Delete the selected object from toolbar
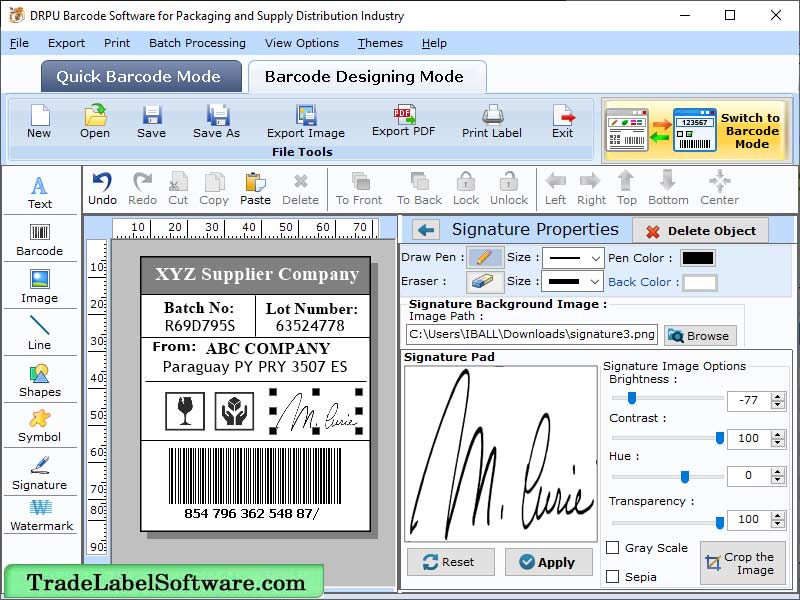This screenshot has width=800, height=600. coord(301,188)
